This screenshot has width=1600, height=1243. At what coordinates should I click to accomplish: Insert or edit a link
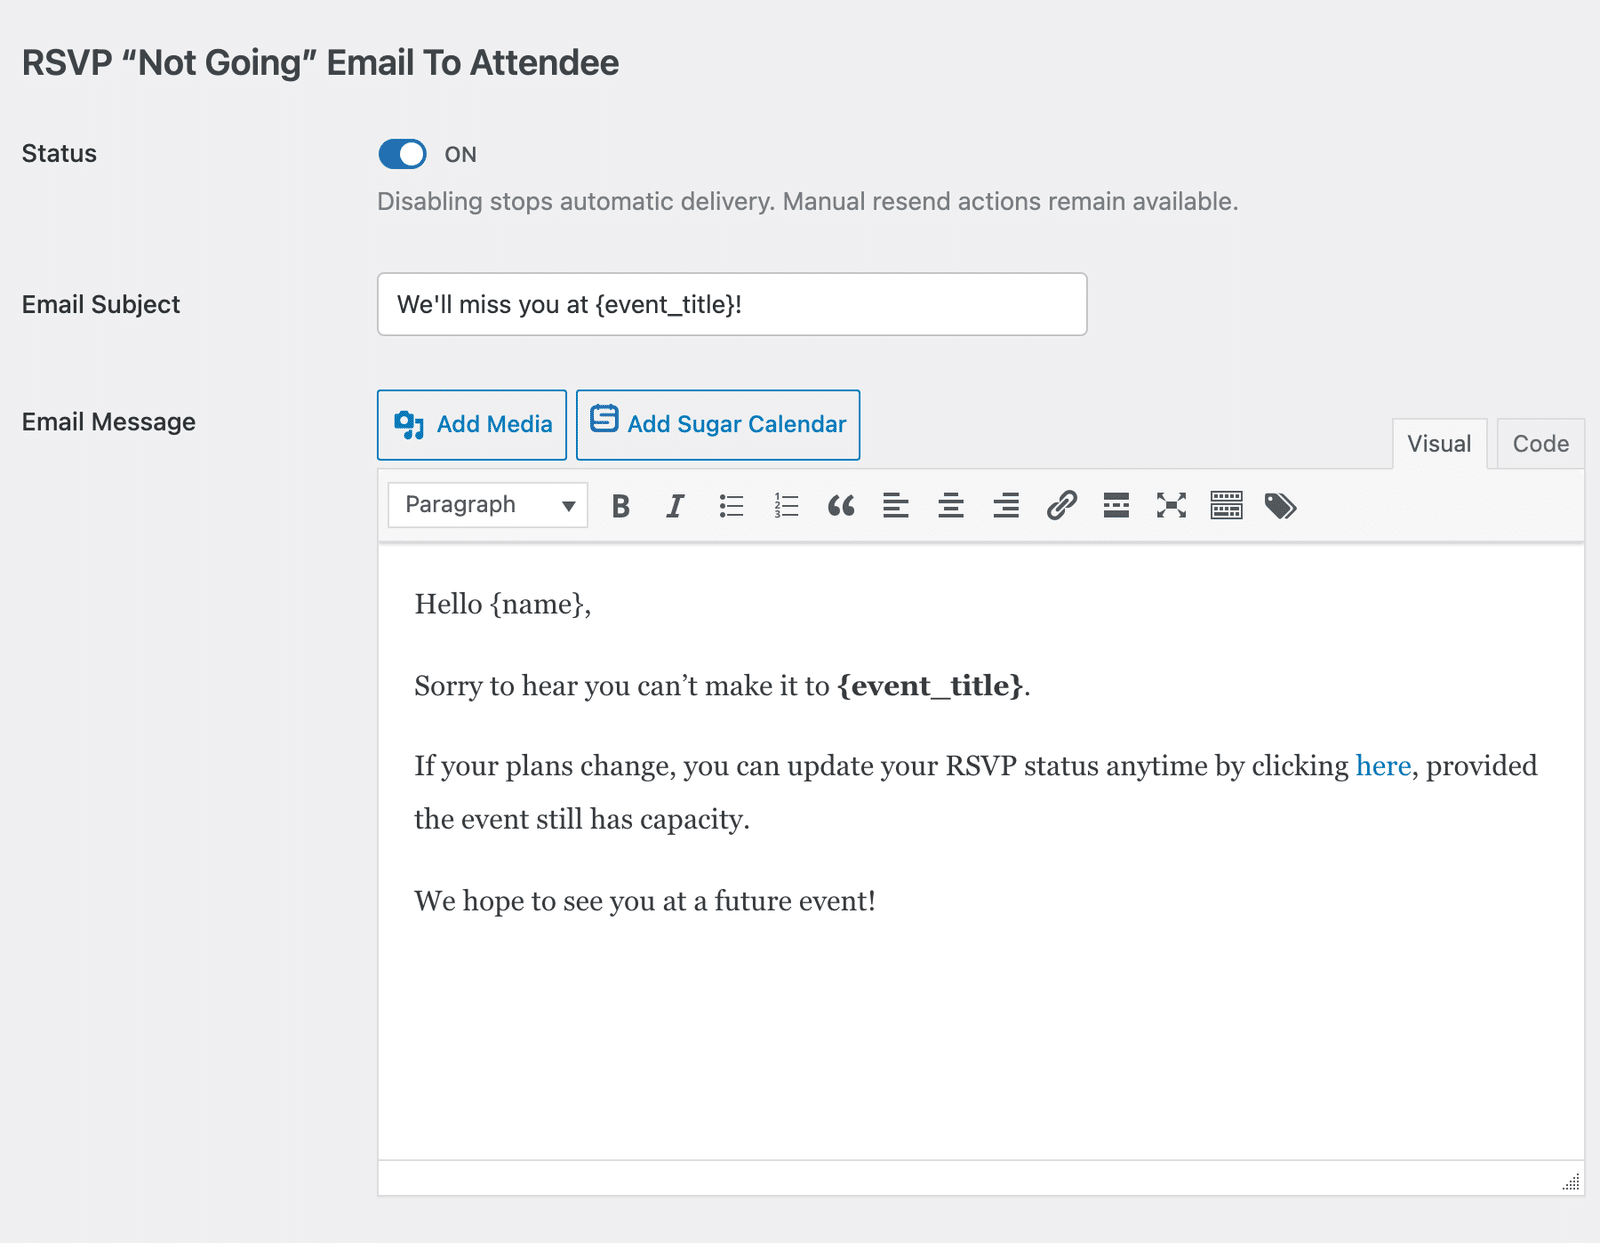click(x=1061, y=506)
